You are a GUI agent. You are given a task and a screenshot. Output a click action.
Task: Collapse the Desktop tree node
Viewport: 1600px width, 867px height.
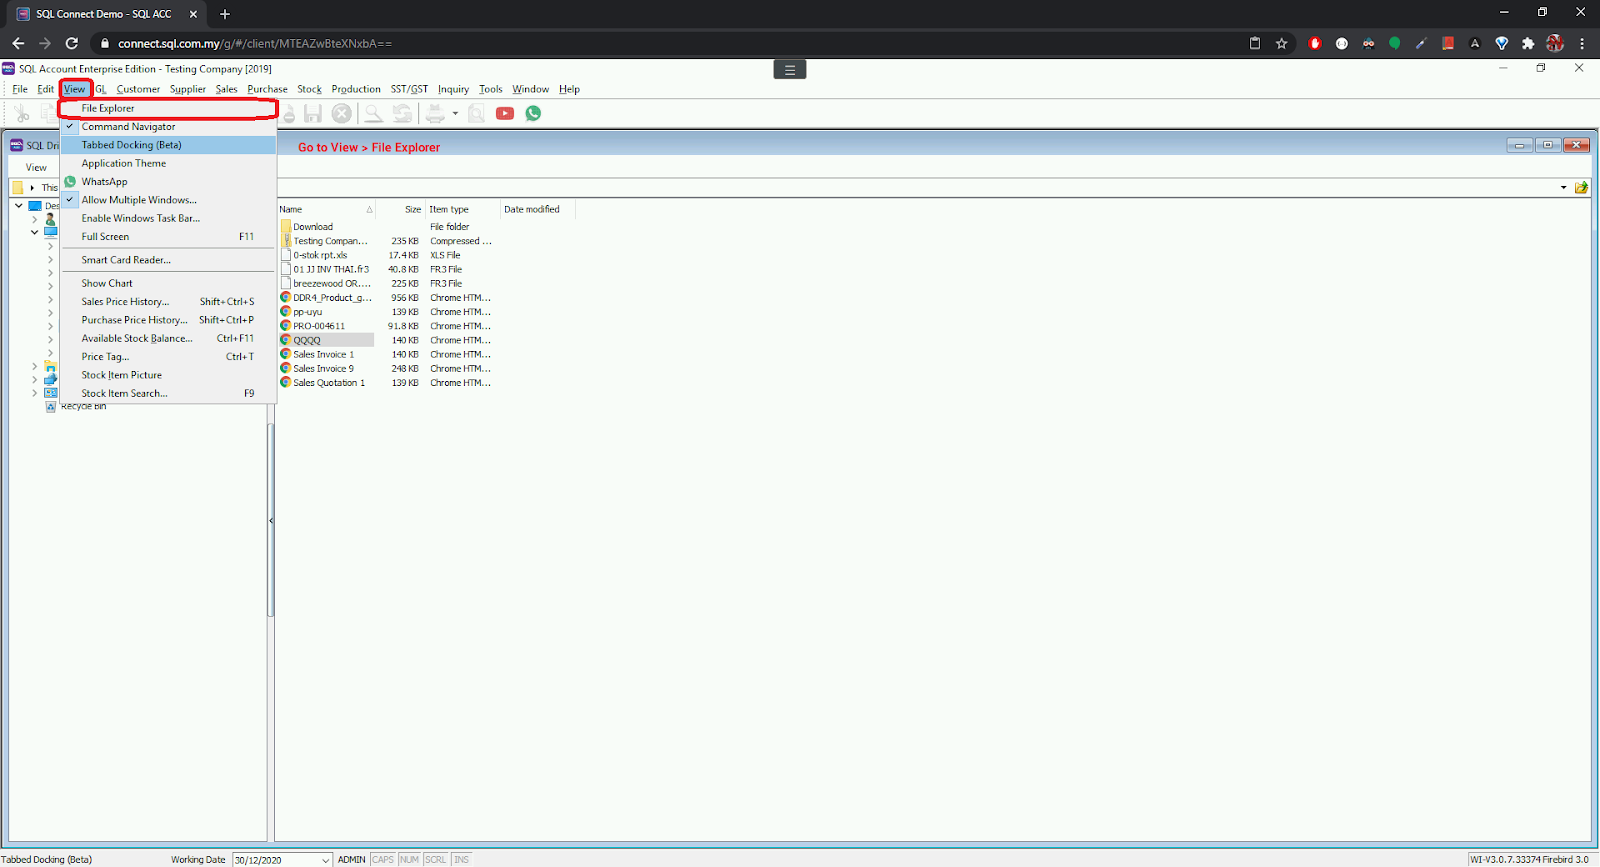pos(19,206)
